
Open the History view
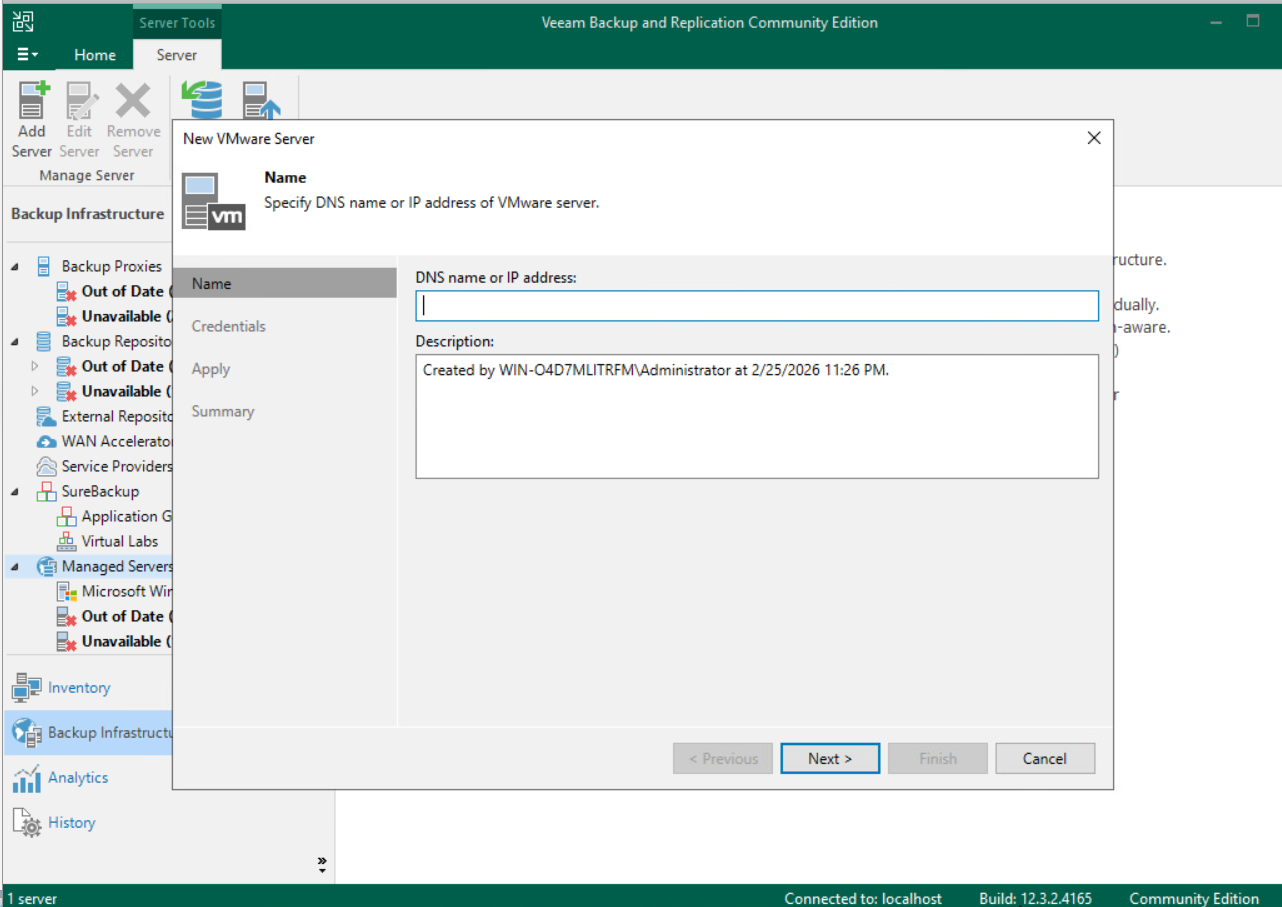point(60,822)
